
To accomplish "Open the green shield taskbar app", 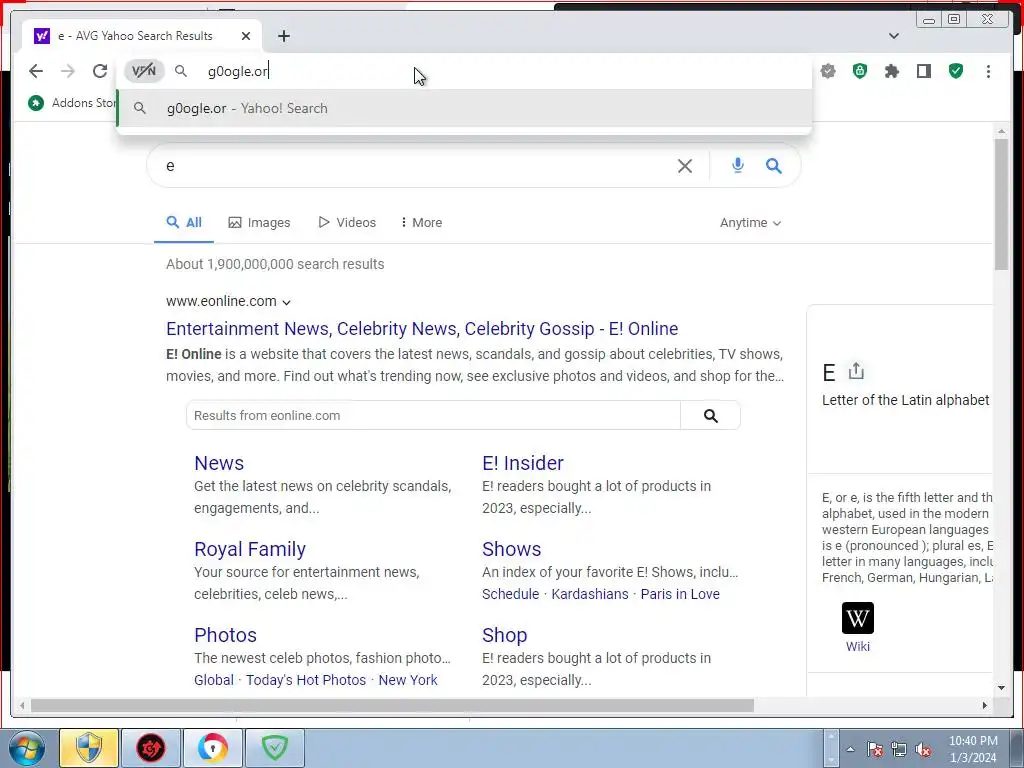I will pos(275,748).
